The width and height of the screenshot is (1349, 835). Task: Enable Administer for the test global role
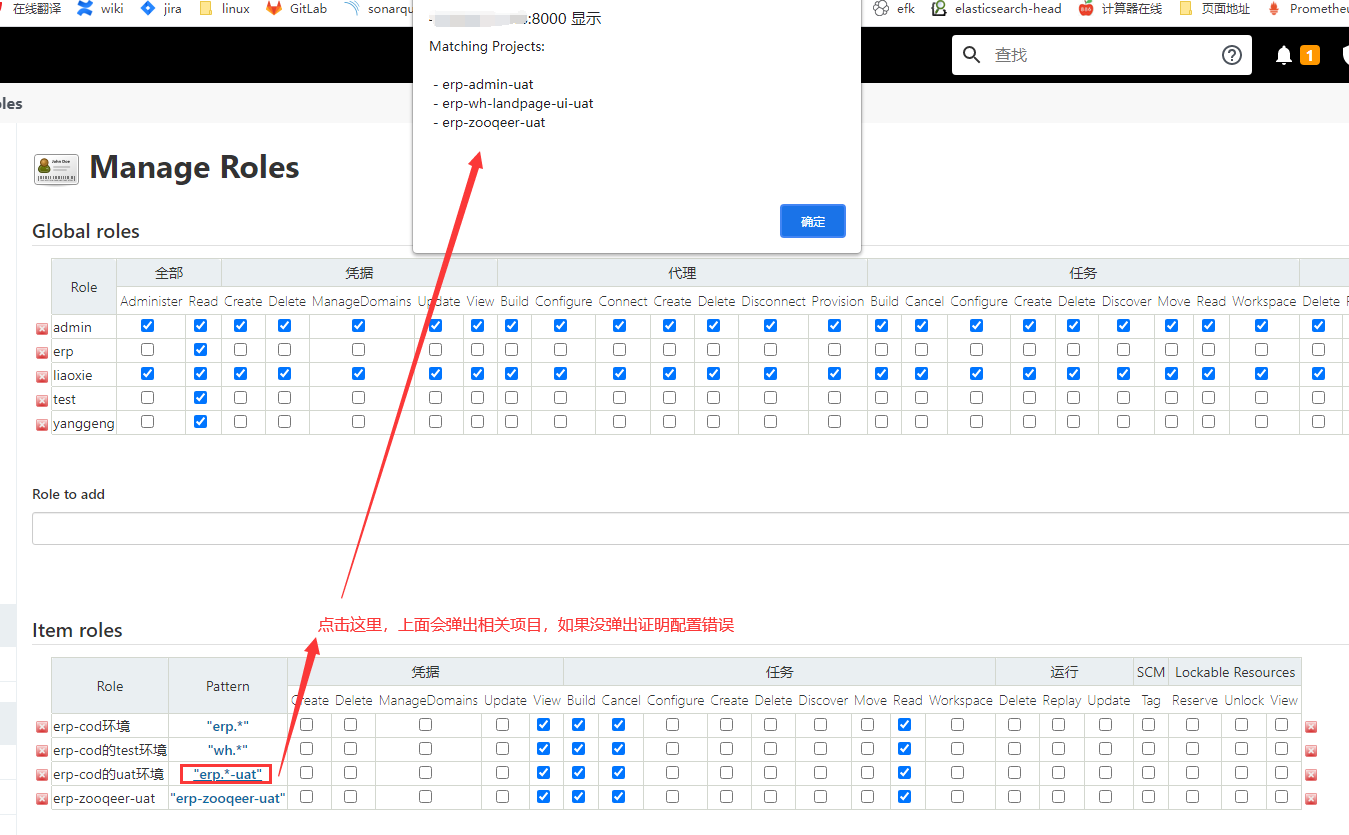[x=148, y=398]
